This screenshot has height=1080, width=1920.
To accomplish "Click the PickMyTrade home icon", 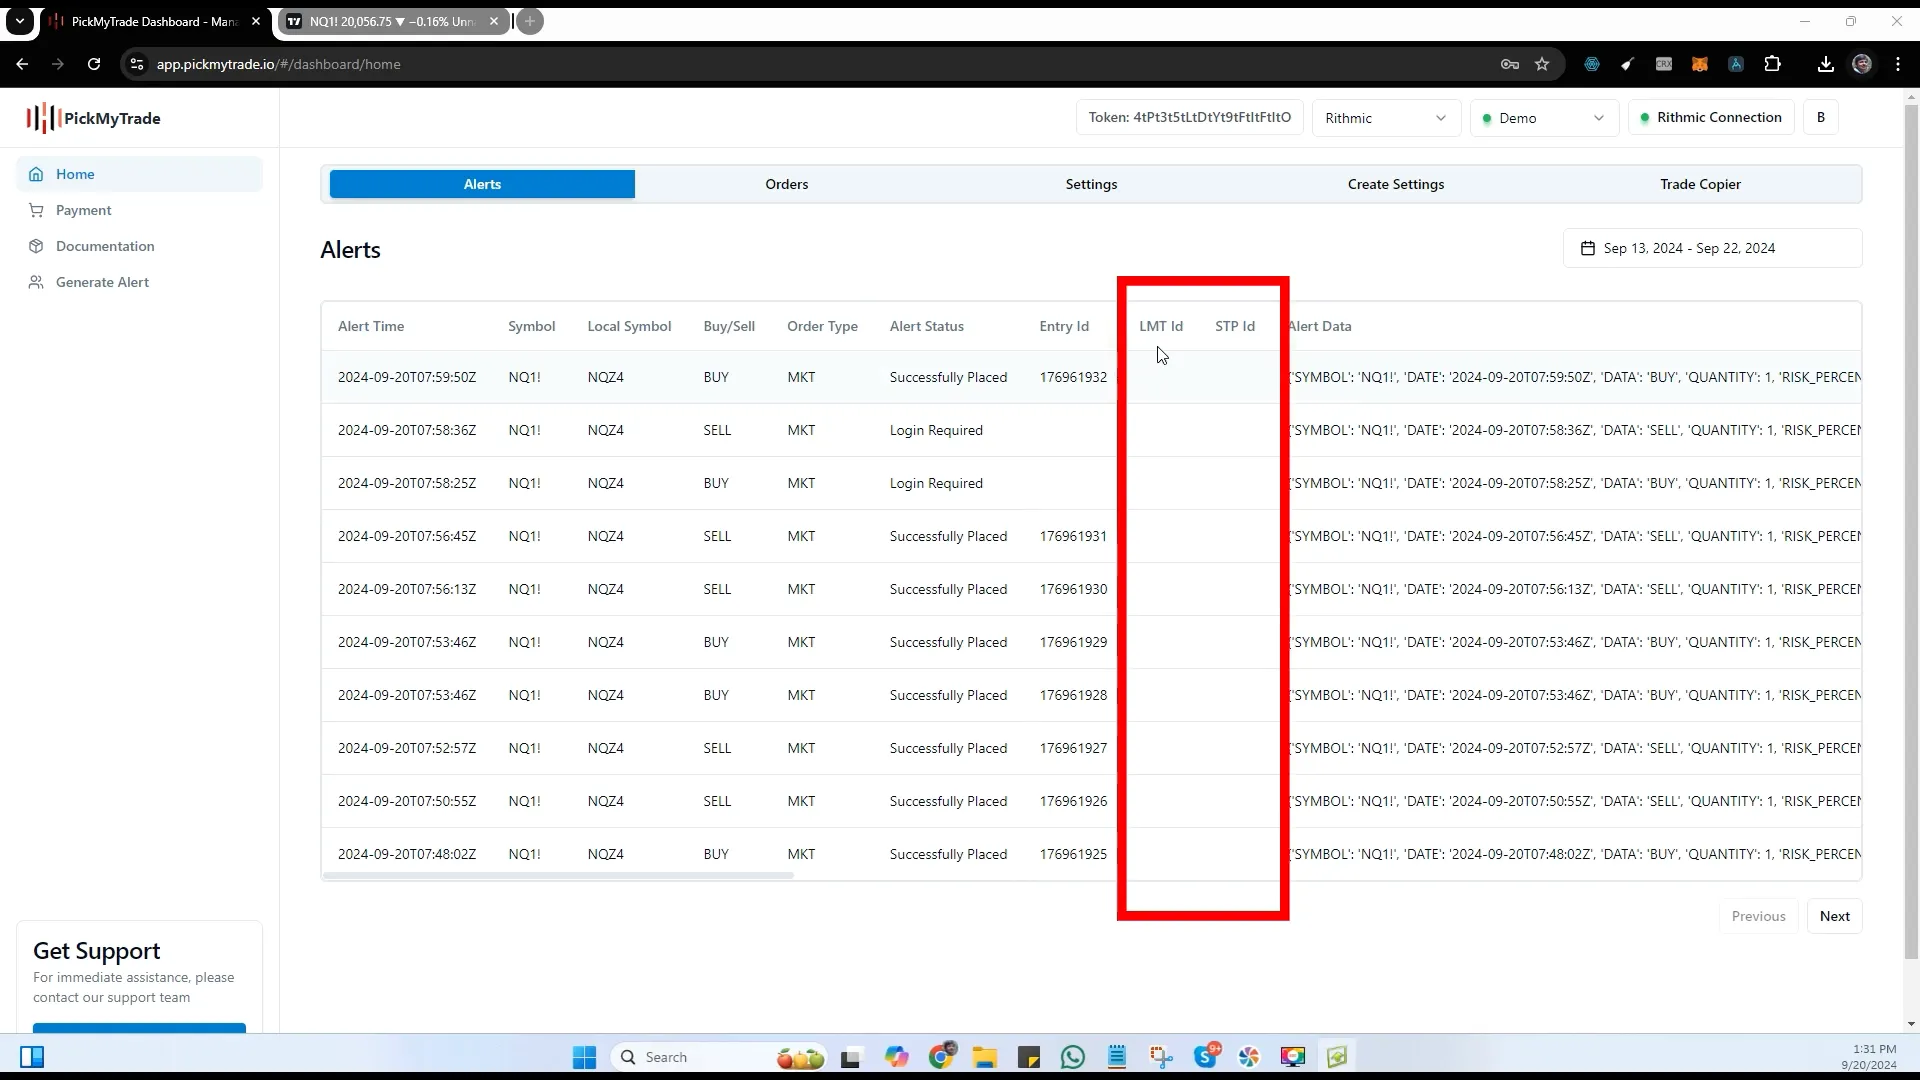I will 36,173.
